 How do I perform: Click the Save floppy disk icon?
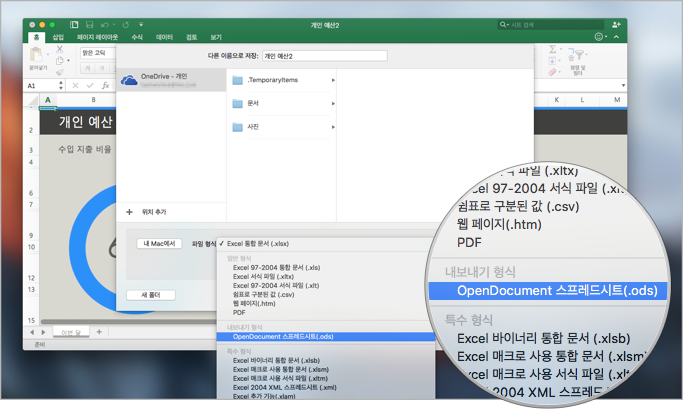click(89, 25)
